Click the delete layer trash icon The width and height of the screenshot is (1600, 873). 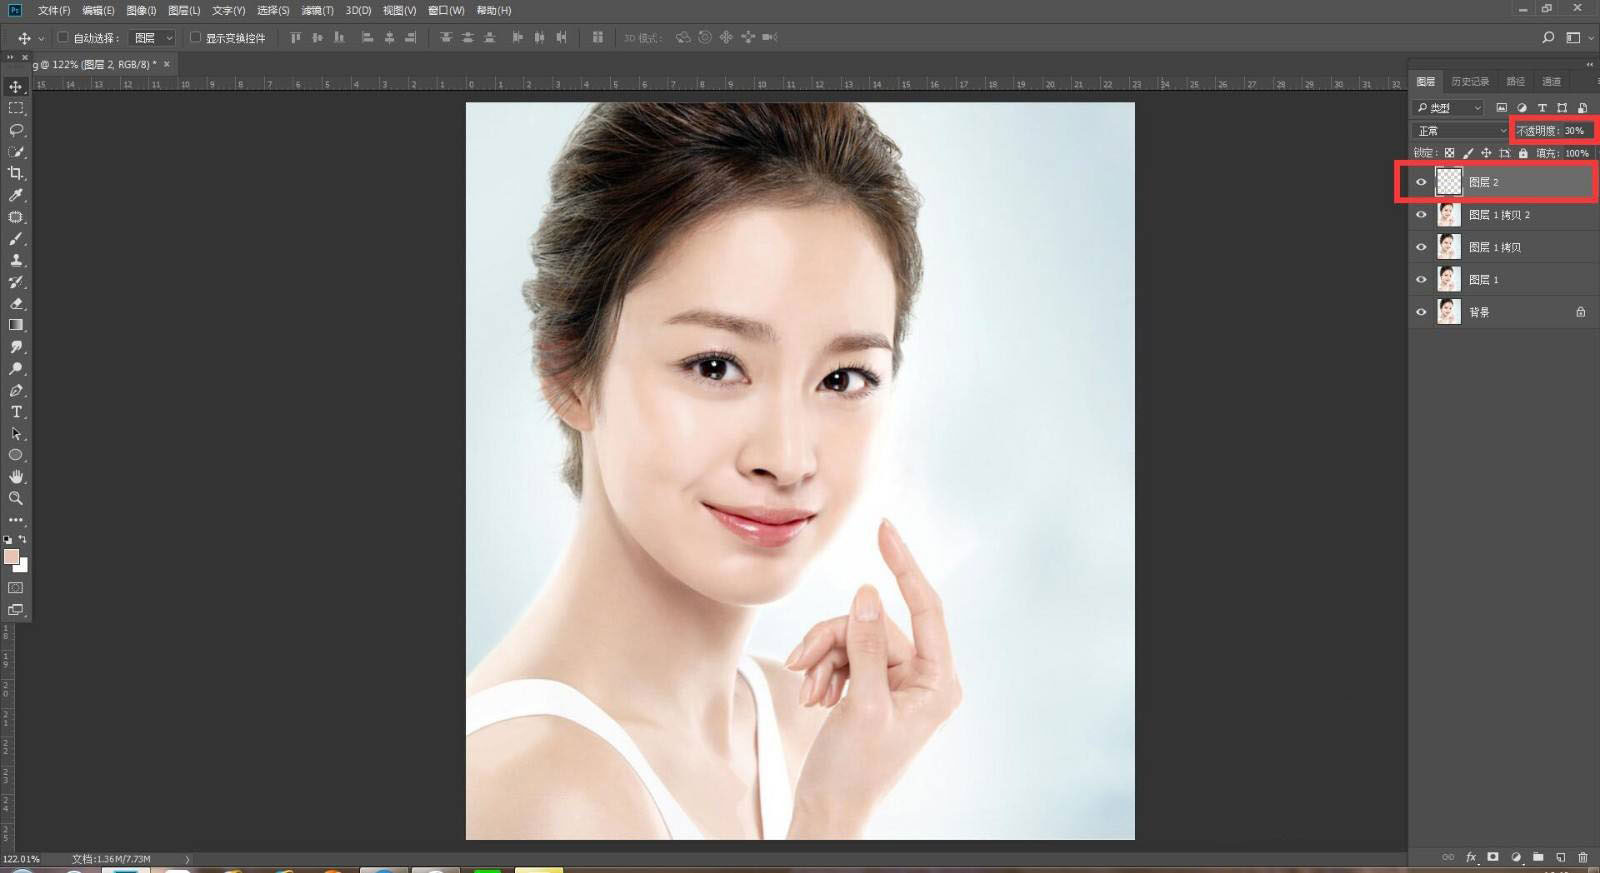point(1582,857)
